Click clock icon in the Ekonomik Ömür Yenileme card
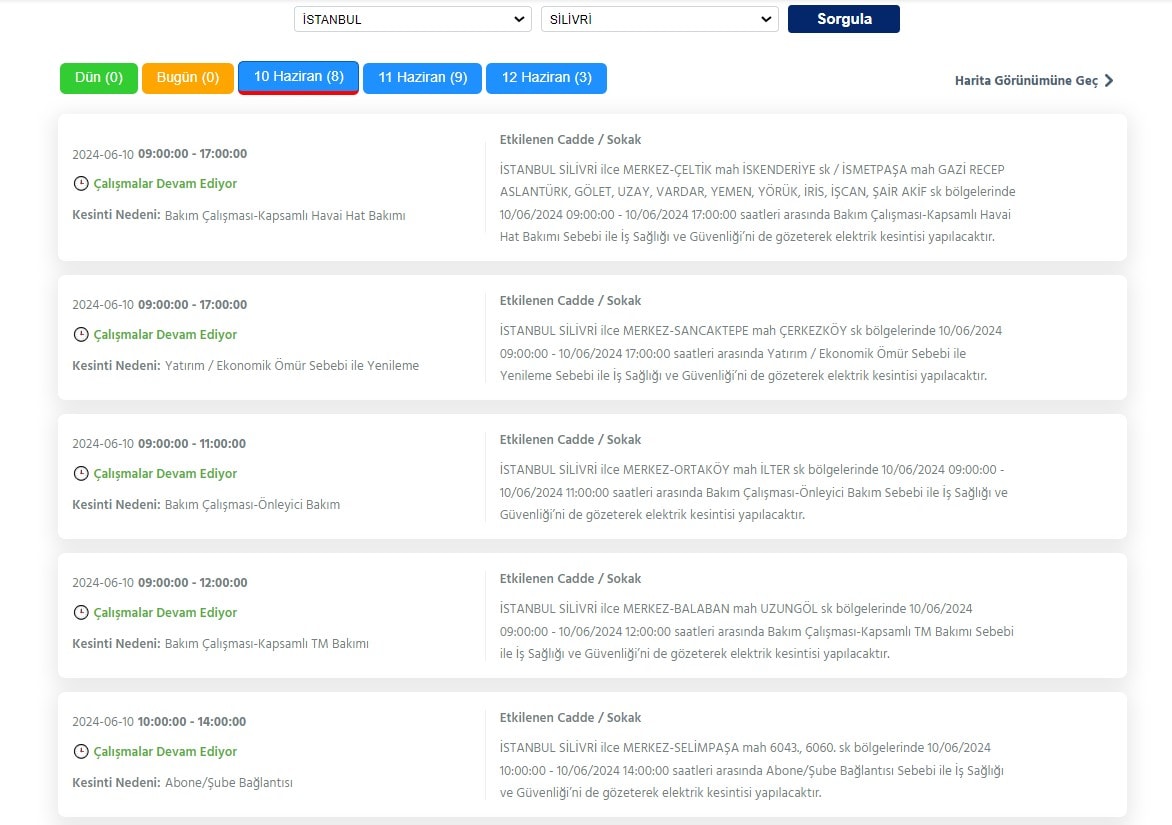 click(x=81, y=334)
